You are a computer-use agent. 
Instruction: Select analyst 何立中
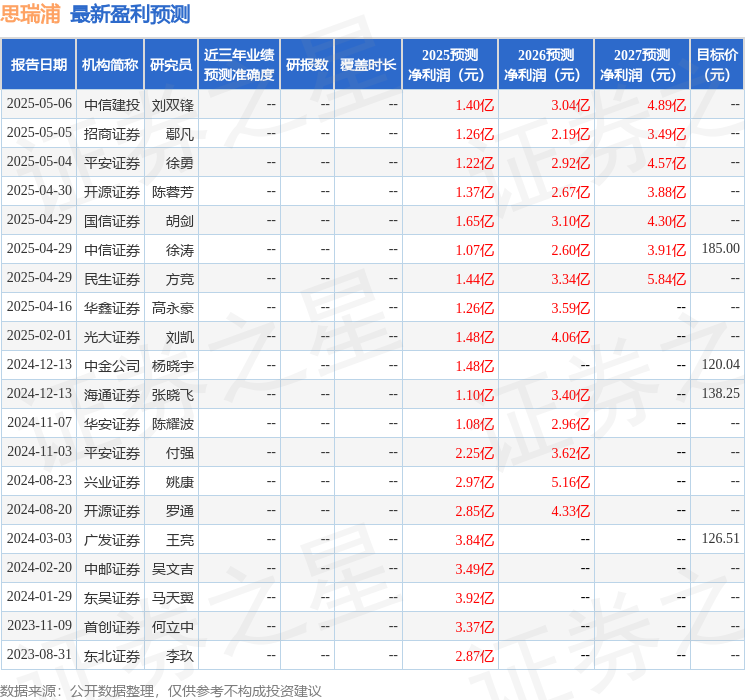click(172, 627)
